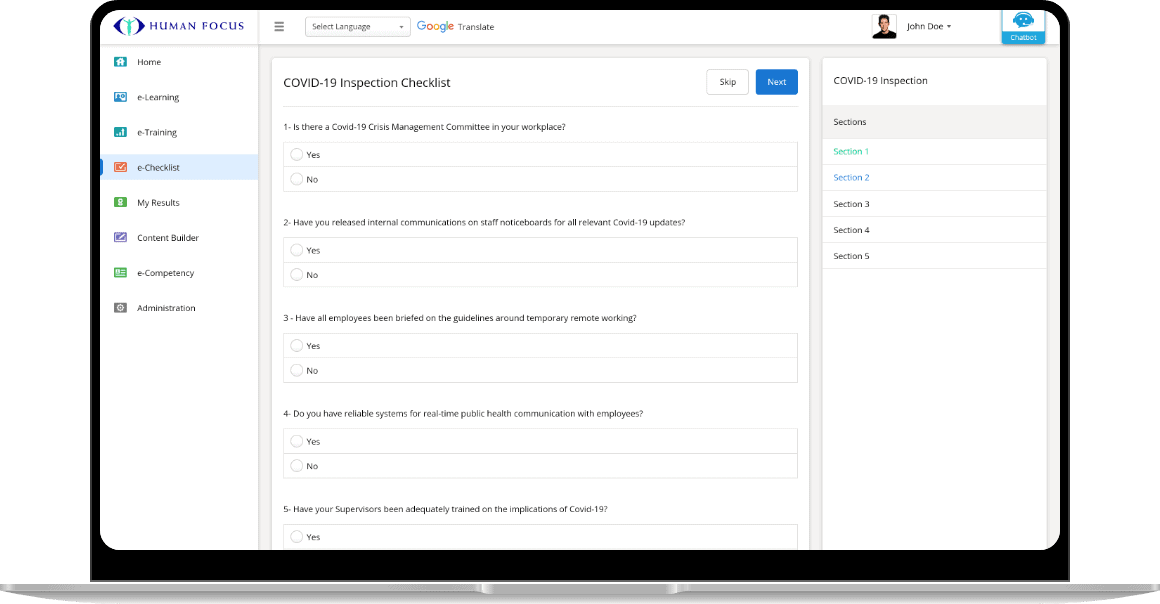Click the e-Learning sidebar icon
This screenshot has height=604, width=1160.
point(120,97)
